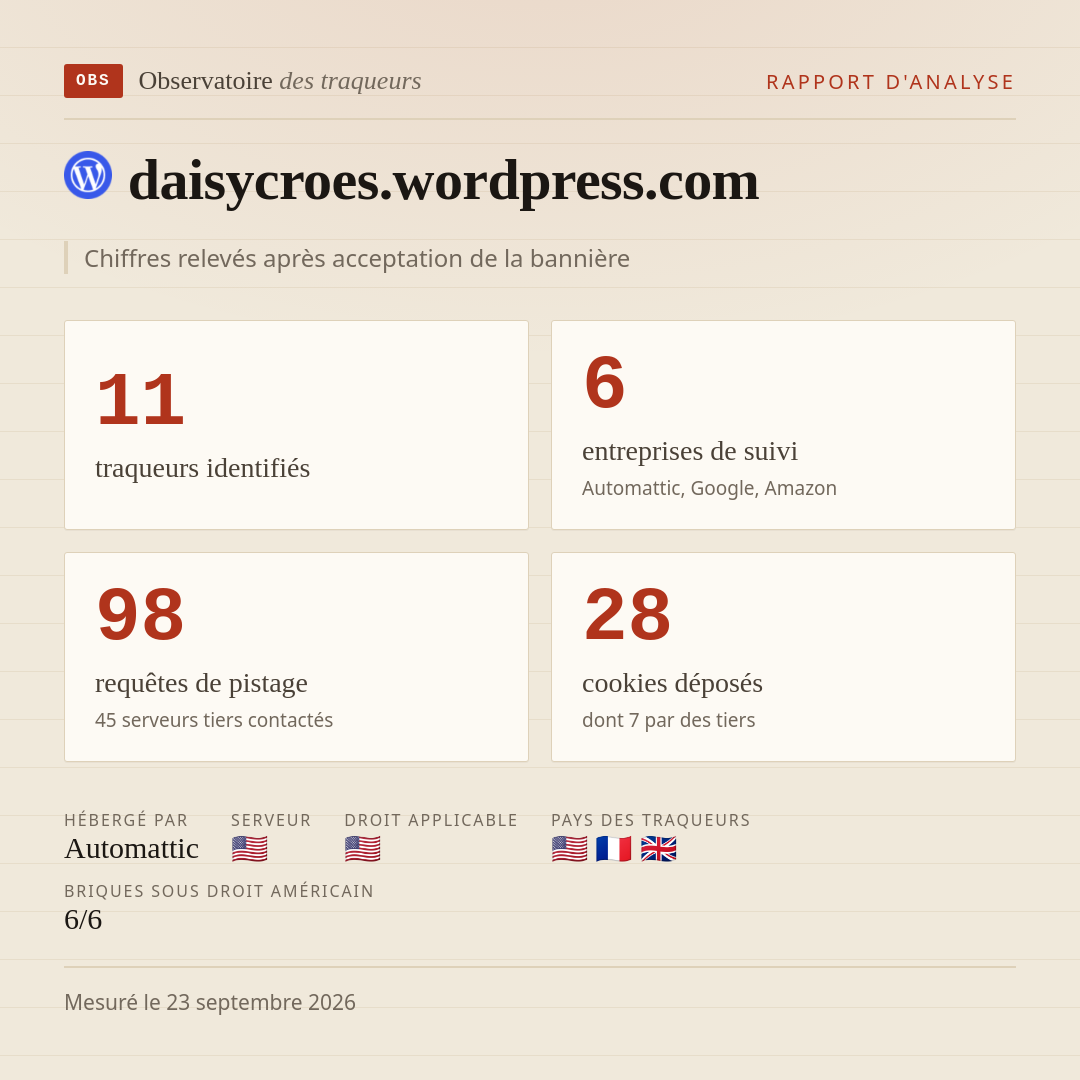This screenshot has width=1080, height=1080.
Task: Click the Pays des traqueurs label
Action: click(651, 820)
